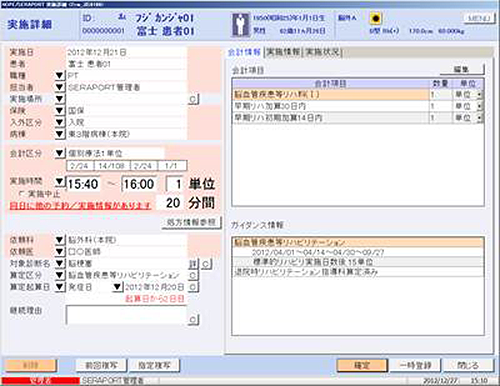Click the 処方情報参照 button
500x386 pixels.
[191, 222]
